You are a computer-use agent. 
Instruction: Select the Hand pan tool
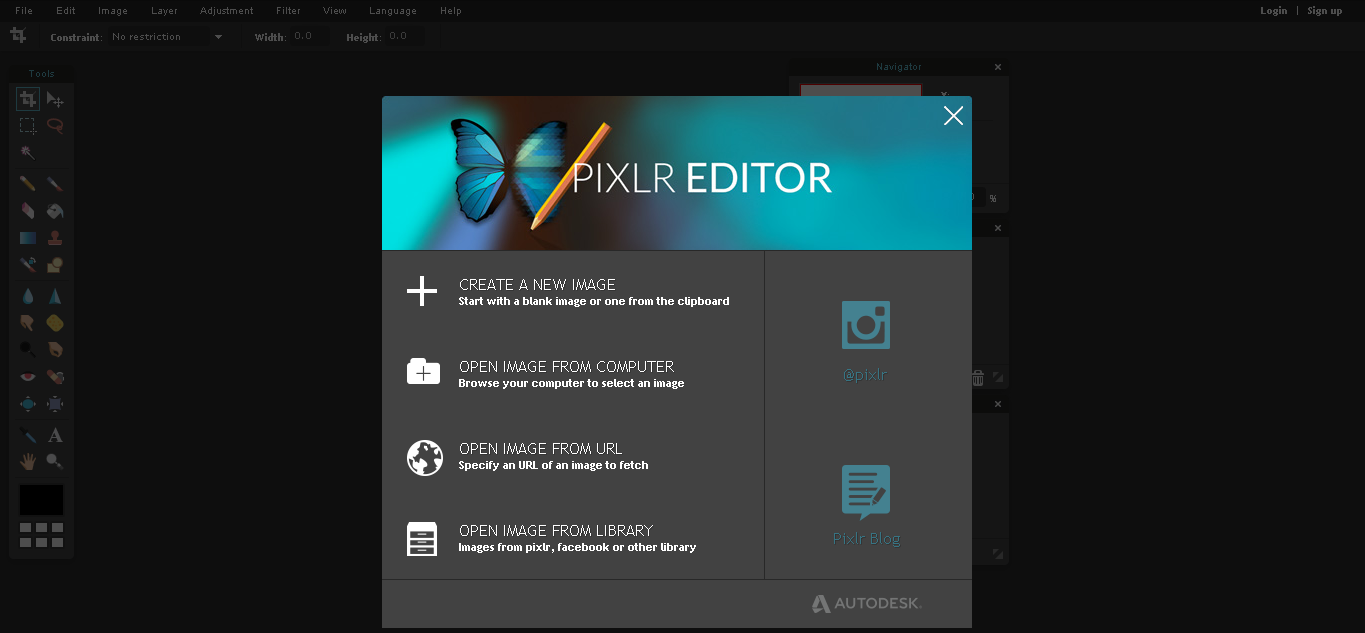pos(28,462)
